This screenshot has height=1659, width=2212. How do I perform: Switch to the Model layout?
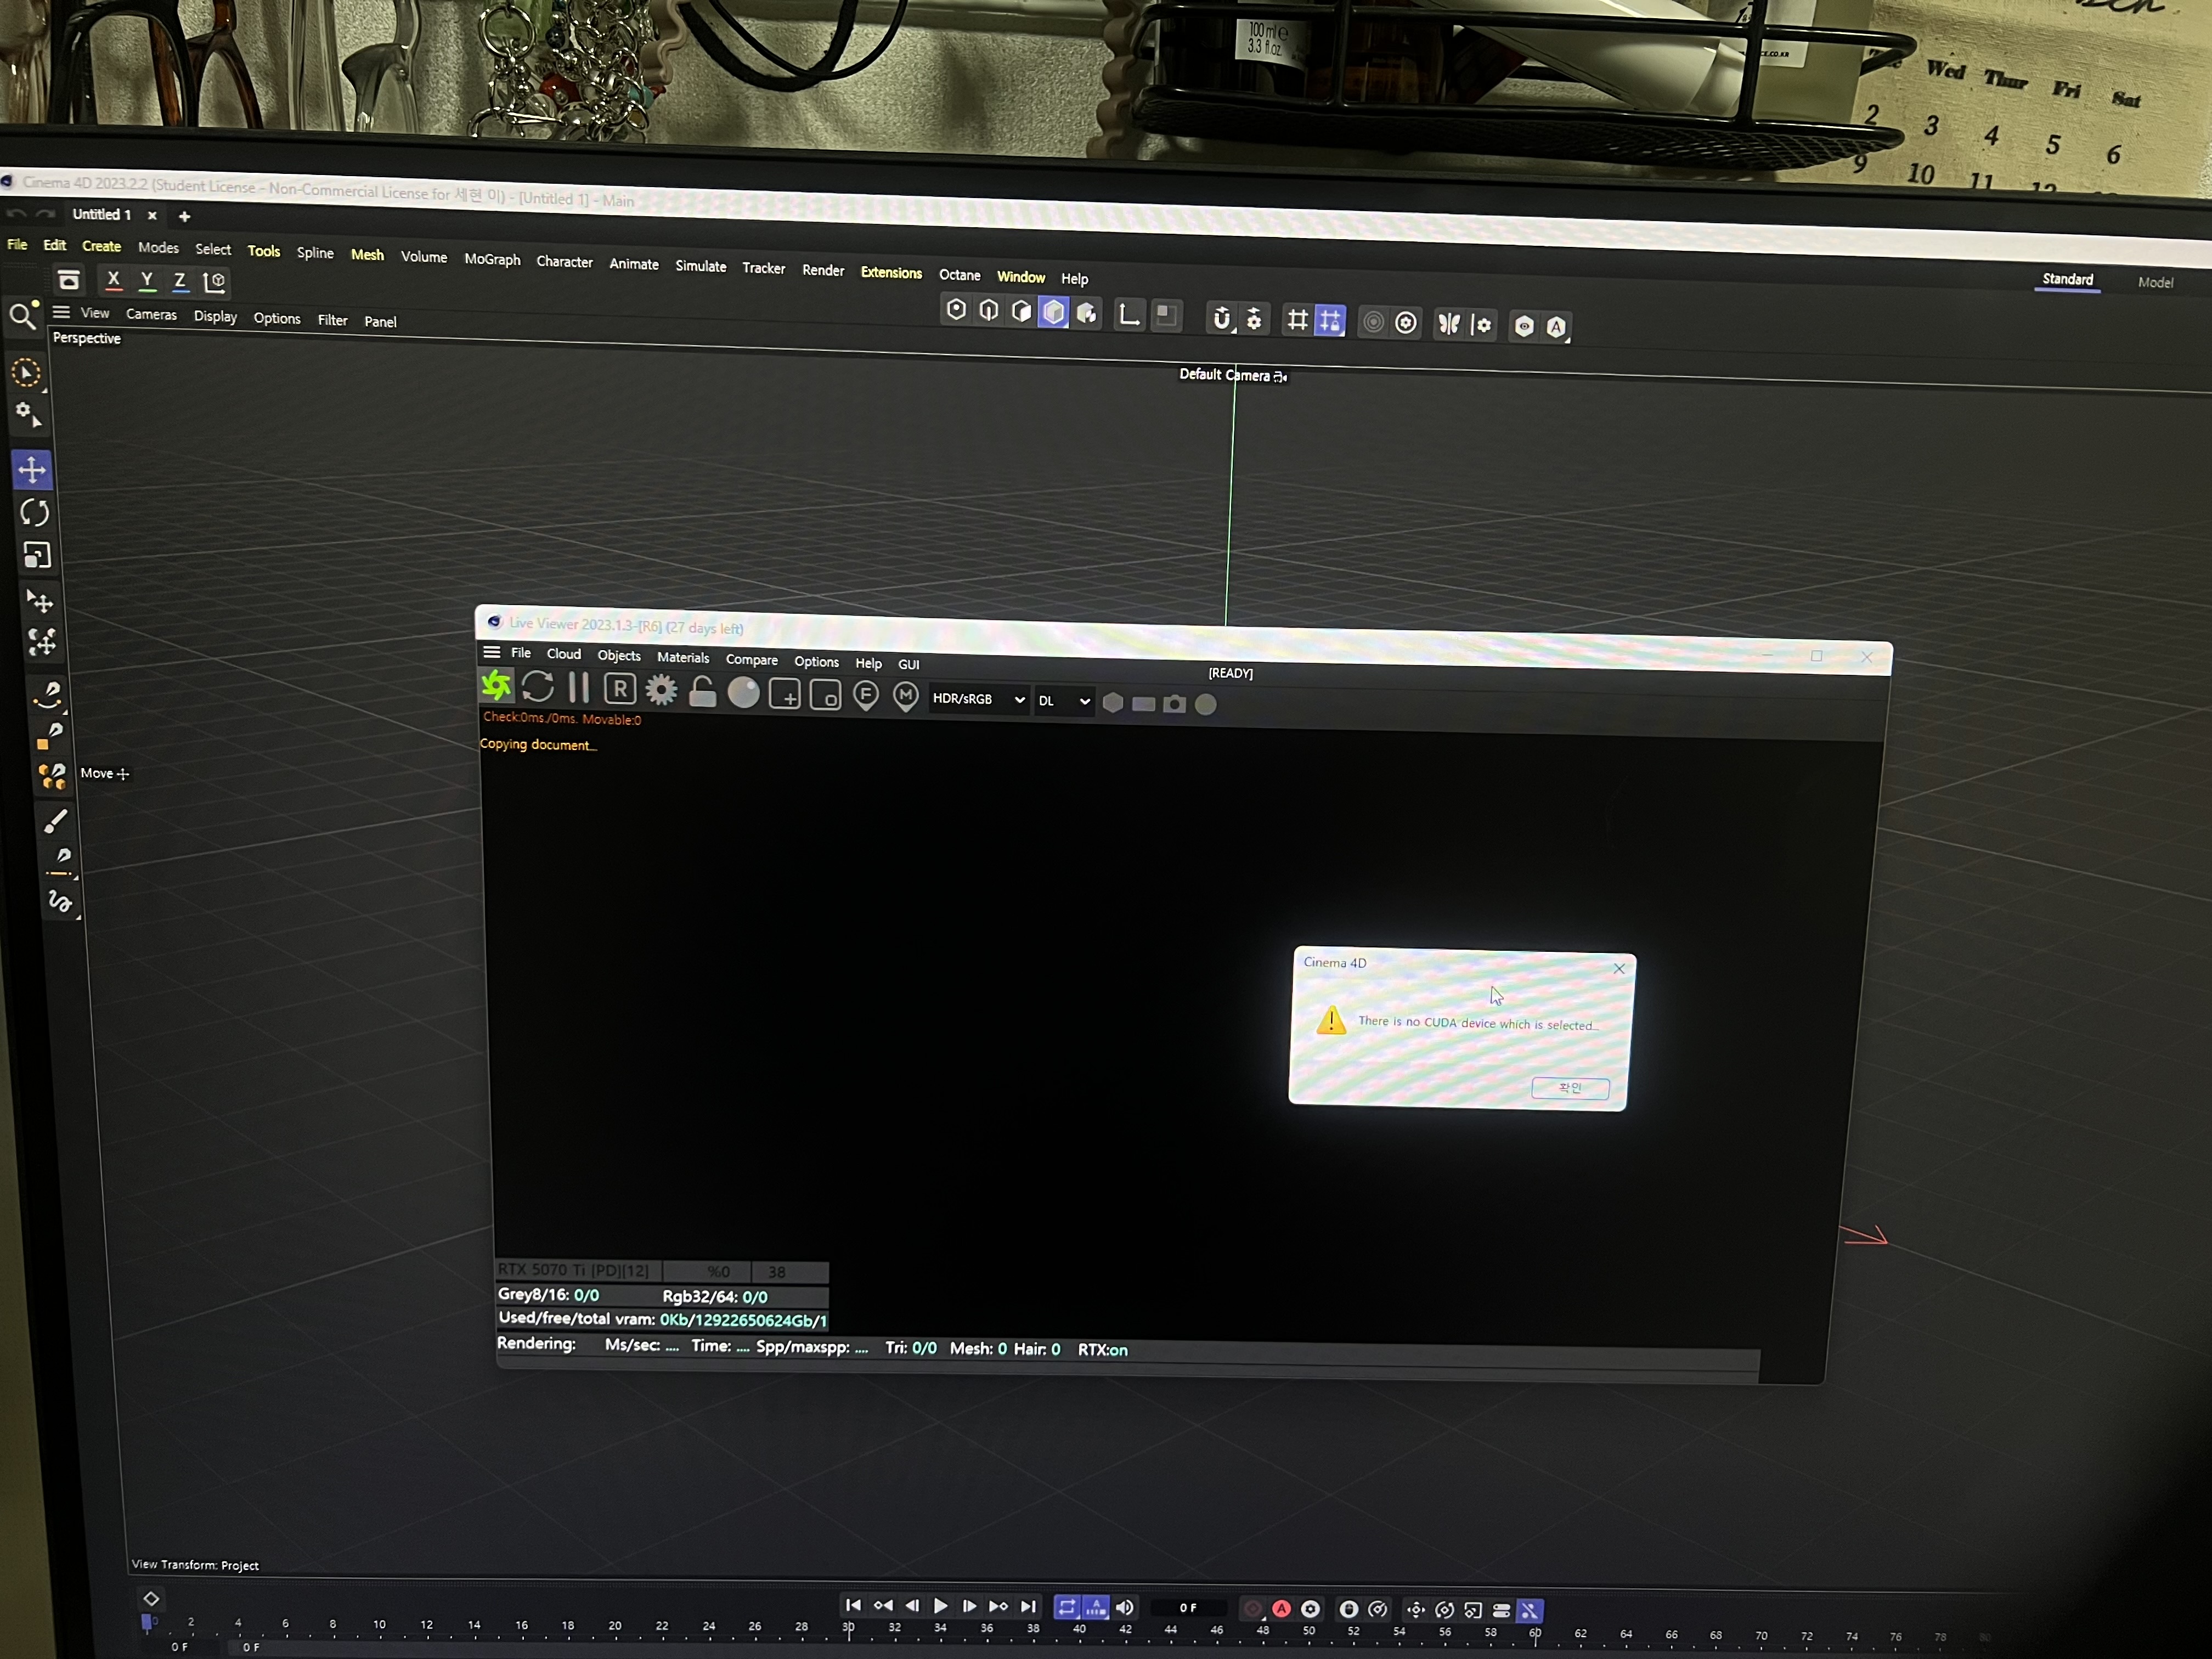2155,283
